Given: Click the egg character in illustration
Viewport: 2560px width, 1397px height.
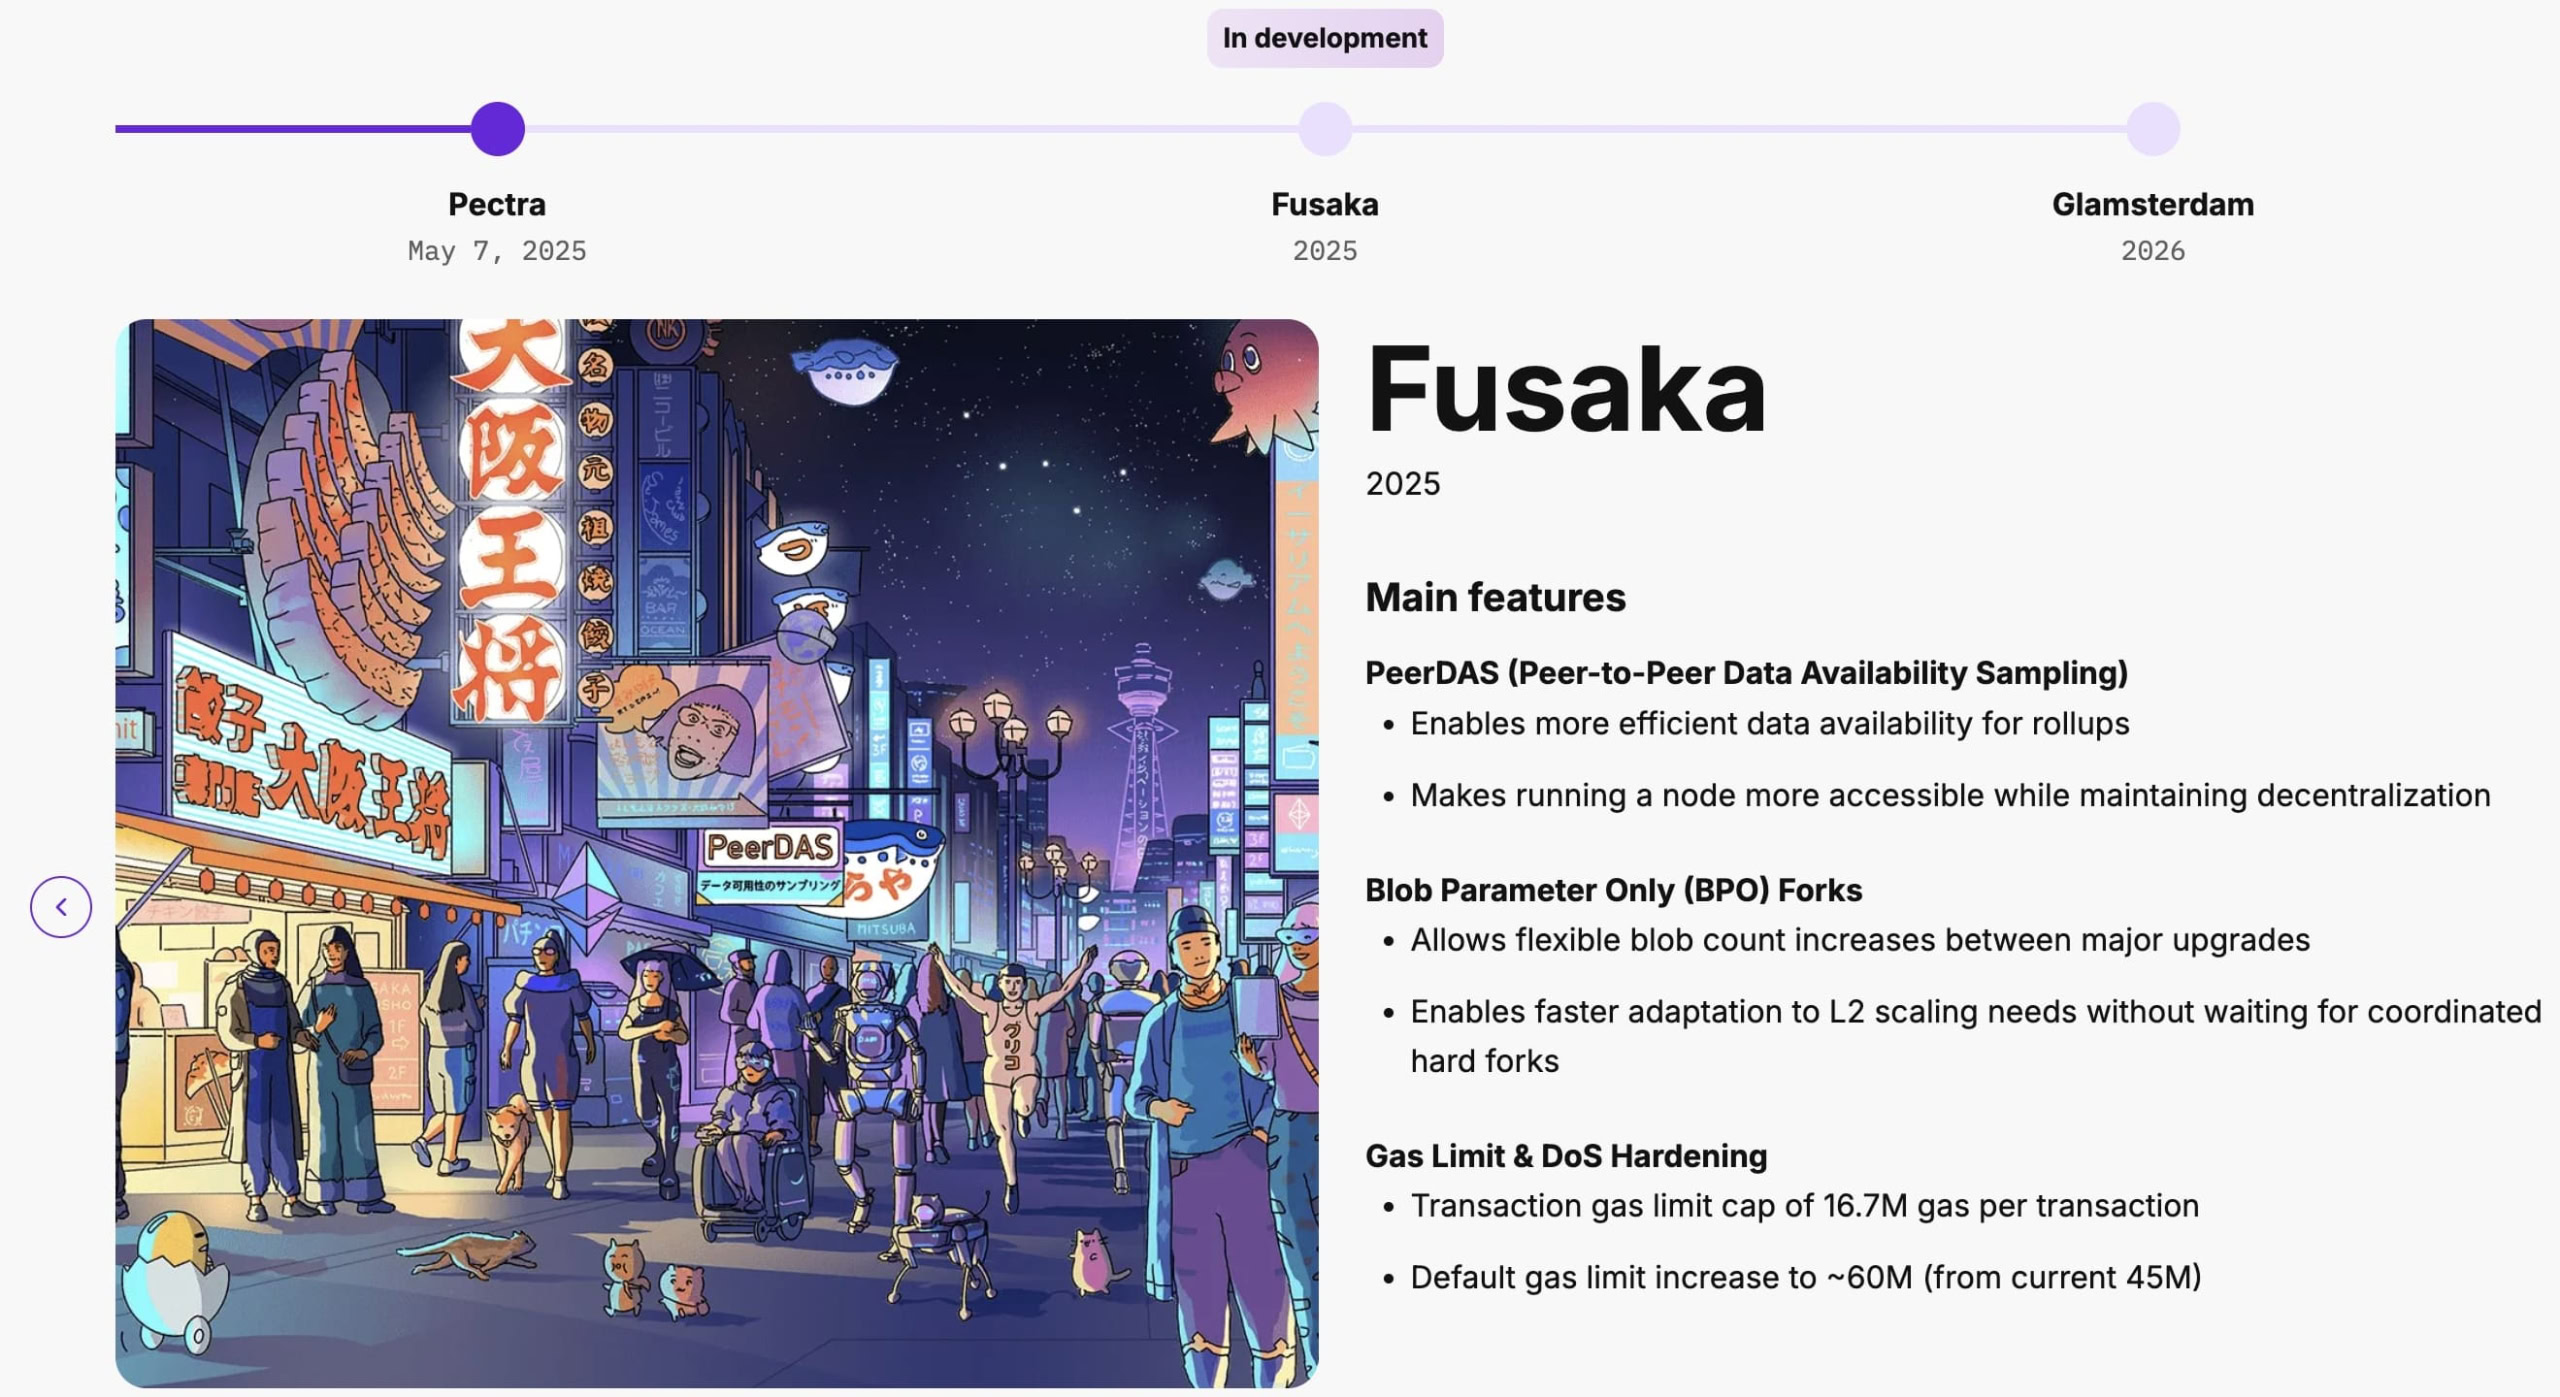Looking at the screenshot, I should click(x=175, y=1275).
